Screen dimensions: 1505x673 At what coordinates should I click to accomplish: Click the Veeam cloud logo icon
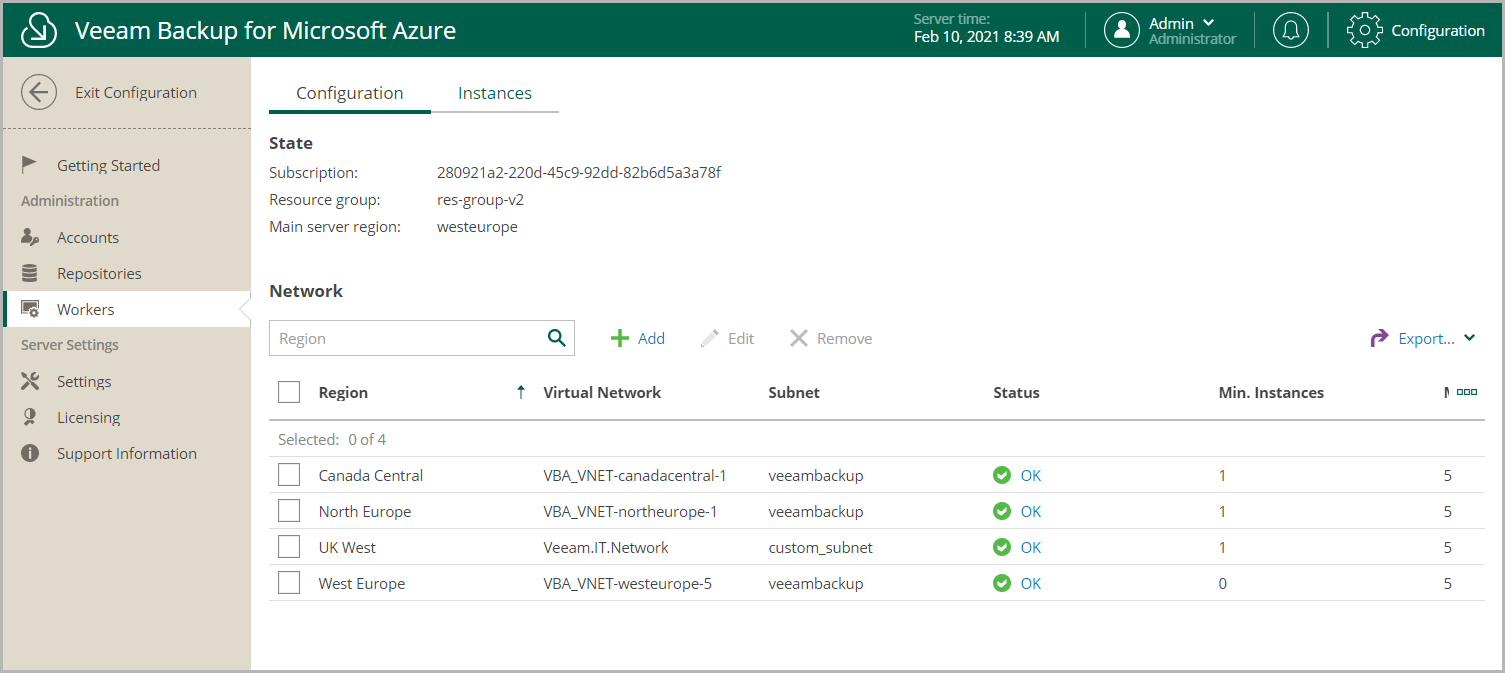38,31
